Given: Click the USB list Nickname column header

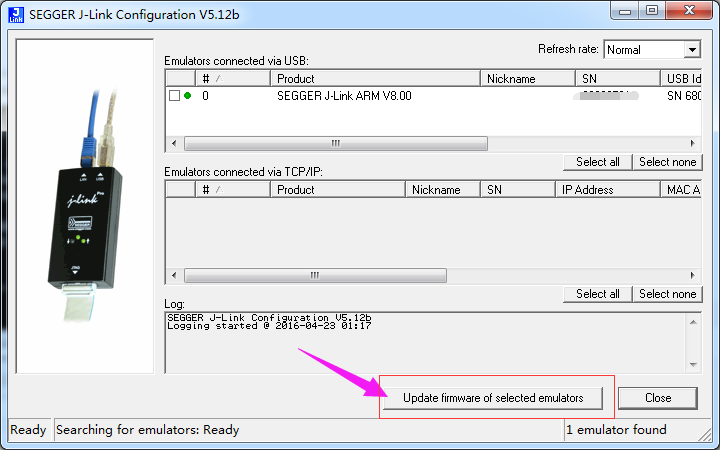Looking at the screenshot, I should 528,79.
